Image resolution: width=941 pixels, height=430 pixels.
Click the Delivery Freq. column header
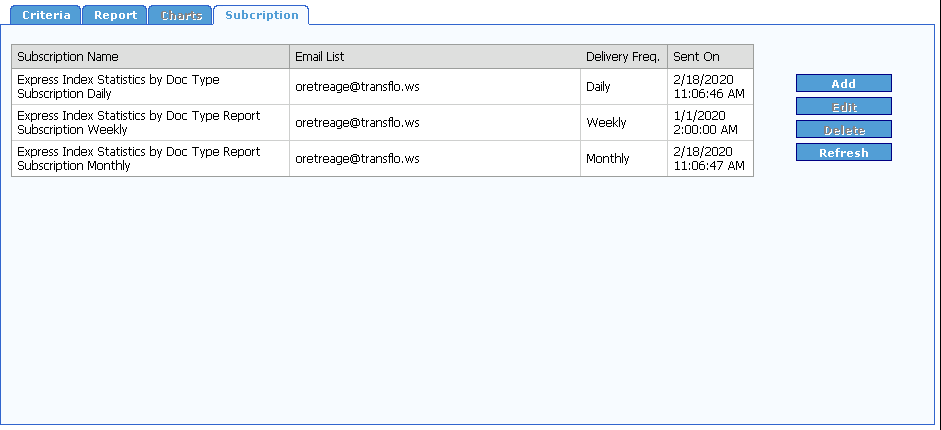(624, 56)
